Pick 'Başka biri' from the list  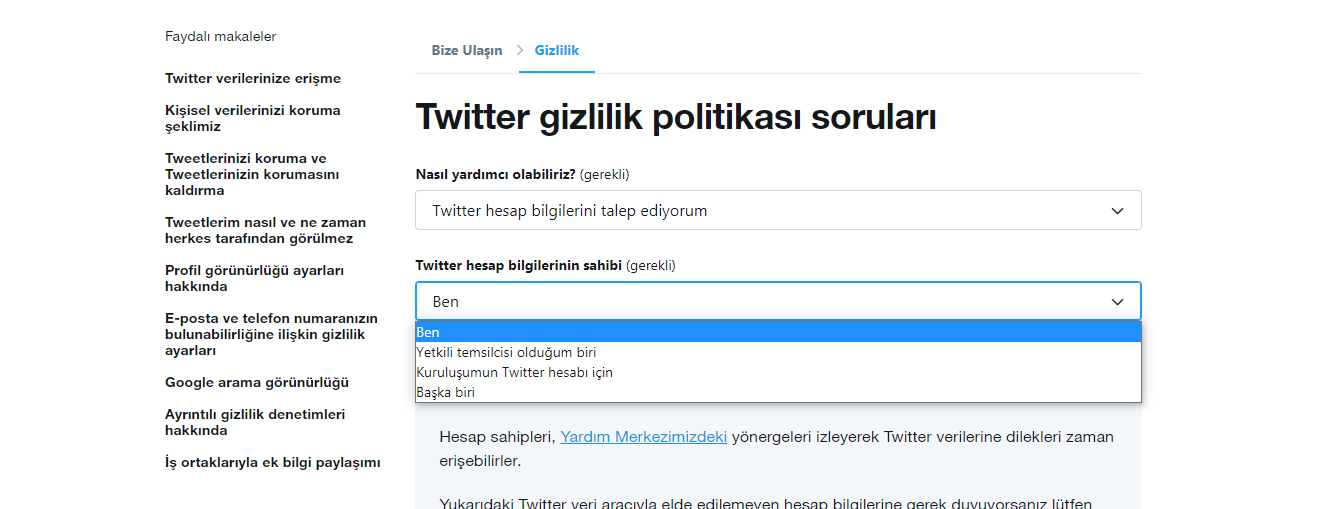(446, 392)
